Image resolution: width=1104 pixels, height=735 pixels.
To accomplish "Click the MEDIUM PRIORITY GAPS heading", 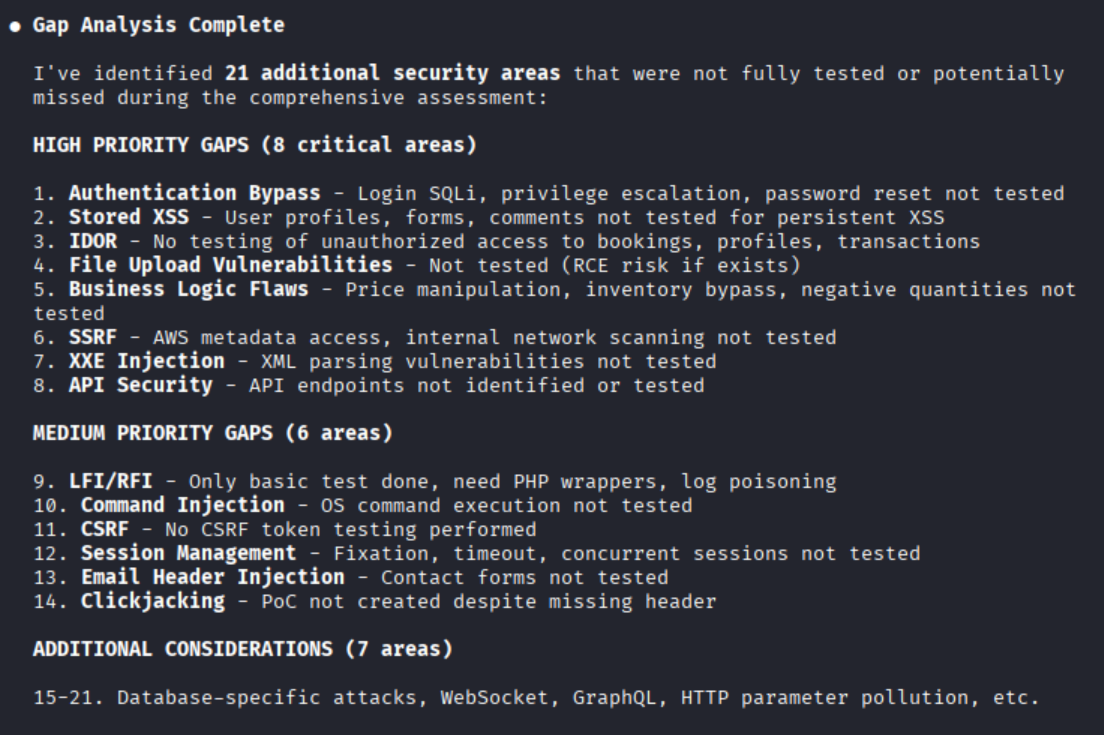I will (x=212, y=433).
